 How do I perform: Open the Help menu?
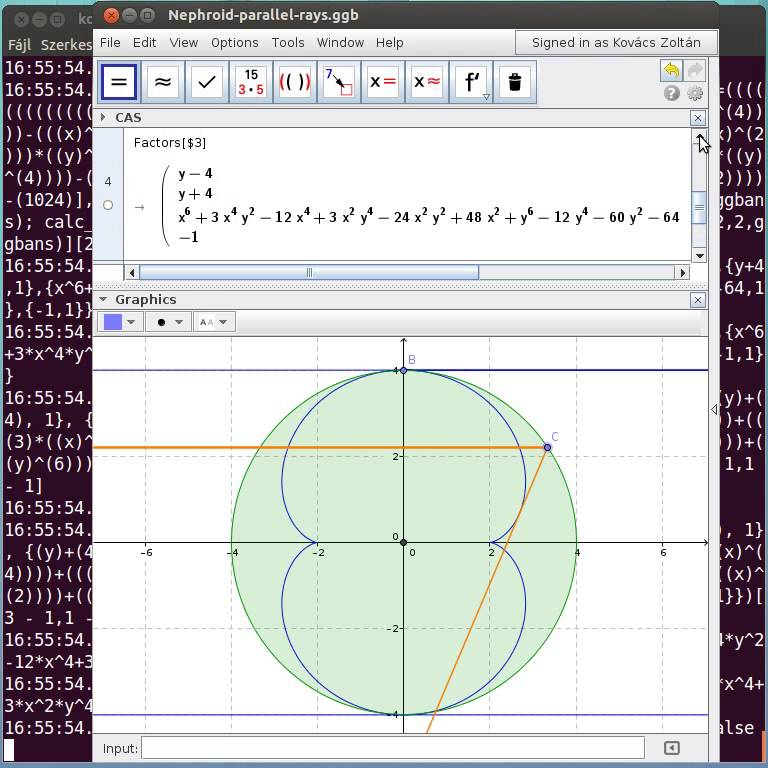(x=390, y=43)
